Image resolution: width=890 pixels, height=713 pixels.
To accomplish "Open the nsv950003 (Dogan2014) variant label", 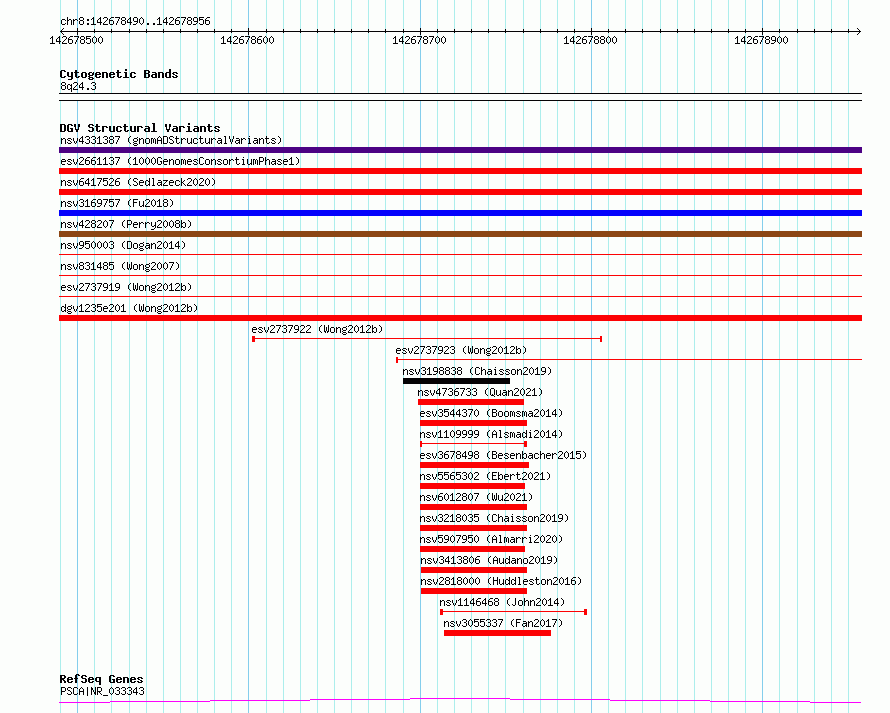I will [123, 245].
